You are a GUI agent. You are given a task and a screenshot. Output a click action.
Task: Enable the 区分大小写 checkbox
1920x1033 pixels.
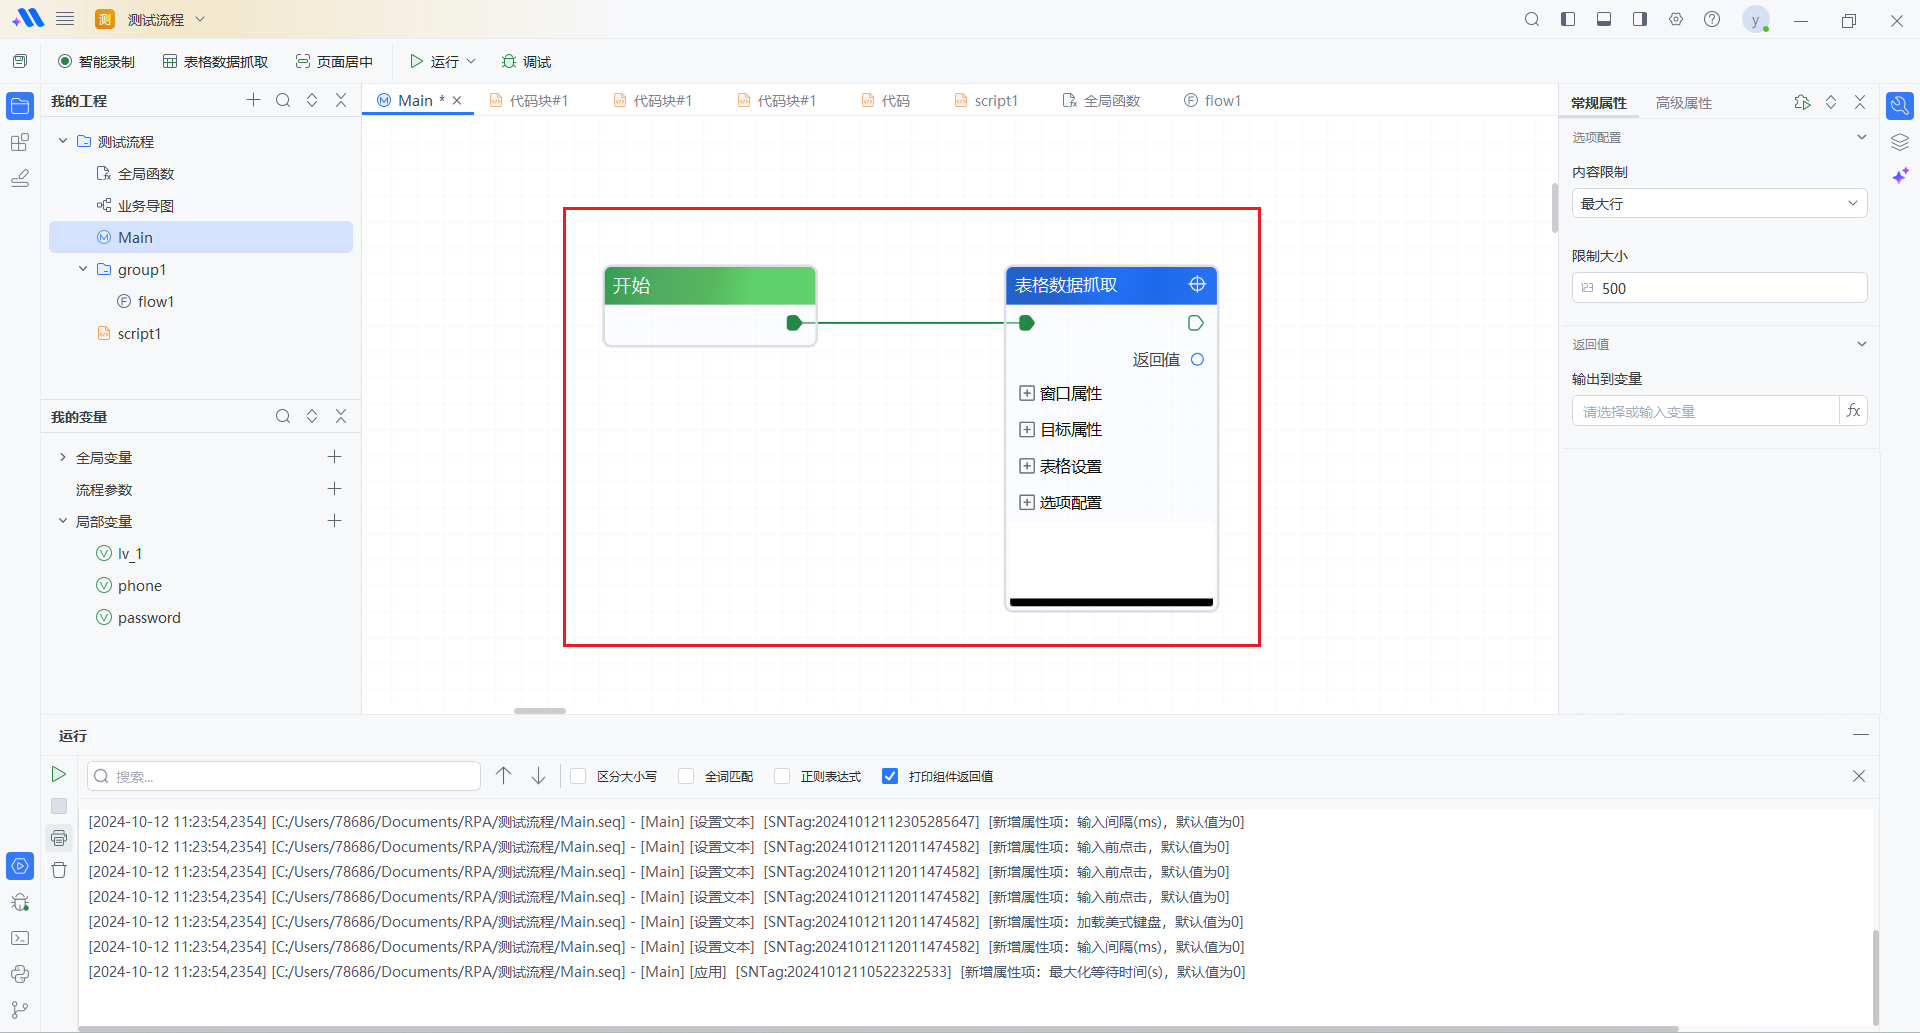click(x=578, y=776)
